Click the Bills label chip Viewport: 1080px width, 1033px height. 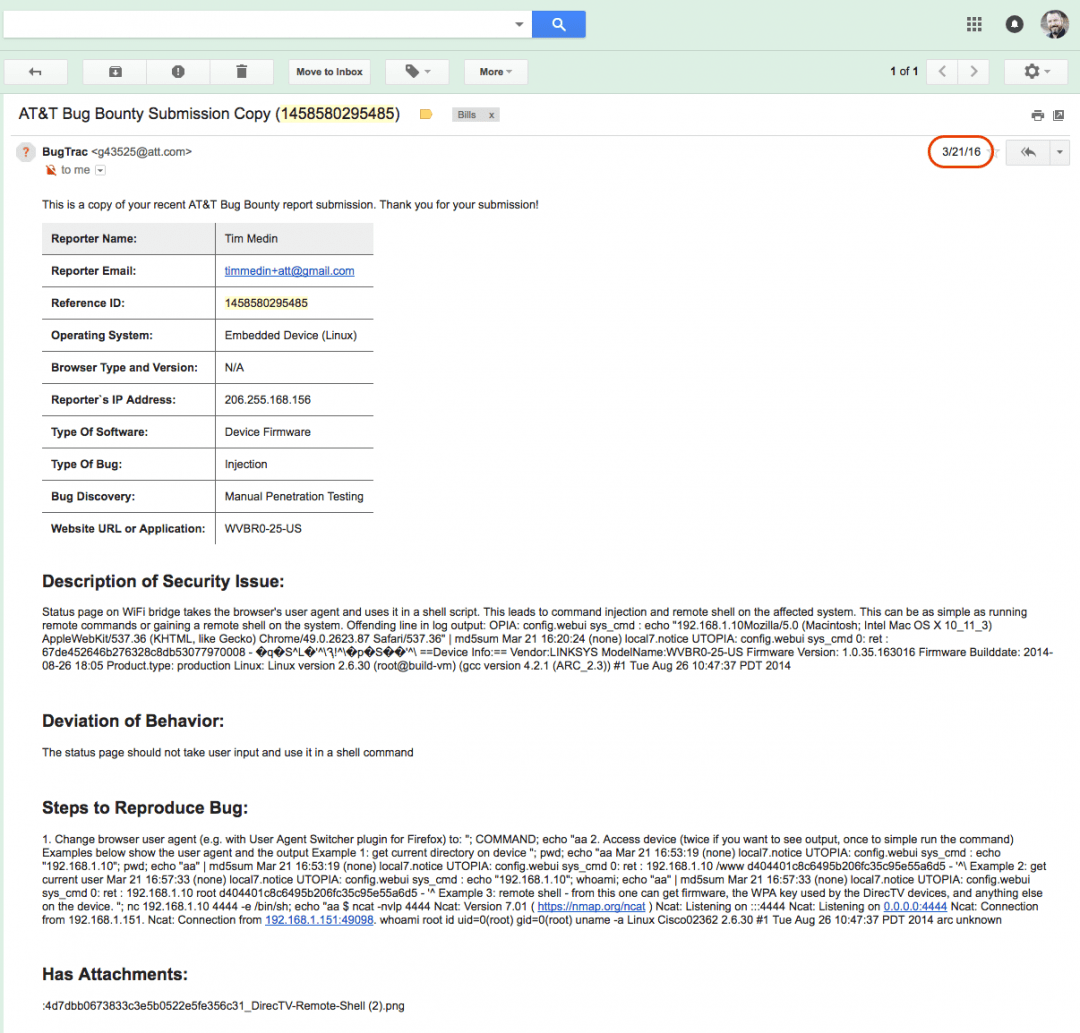467,115
